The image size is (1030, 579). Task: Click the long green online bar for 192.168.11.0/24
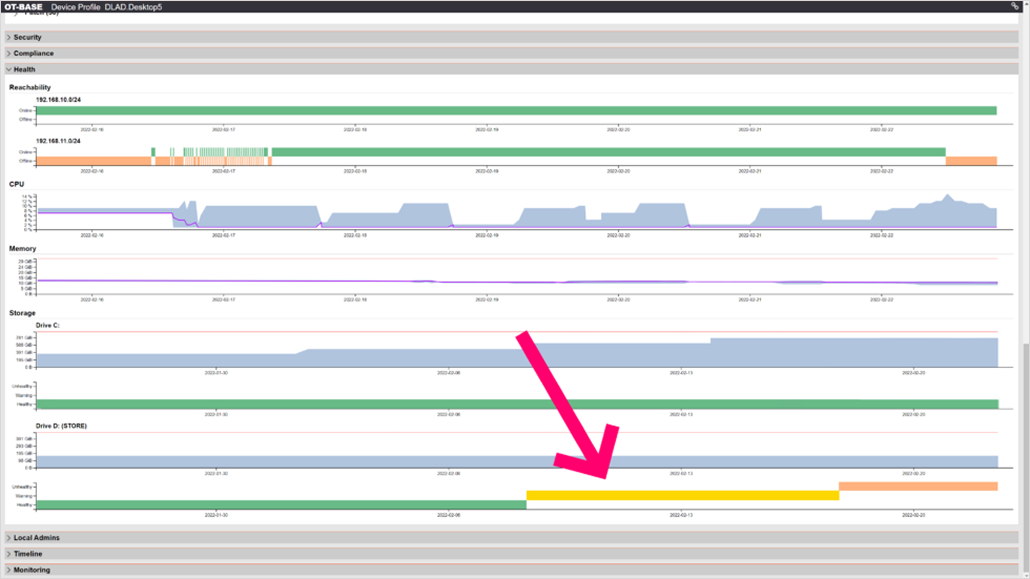click(609, 152)
